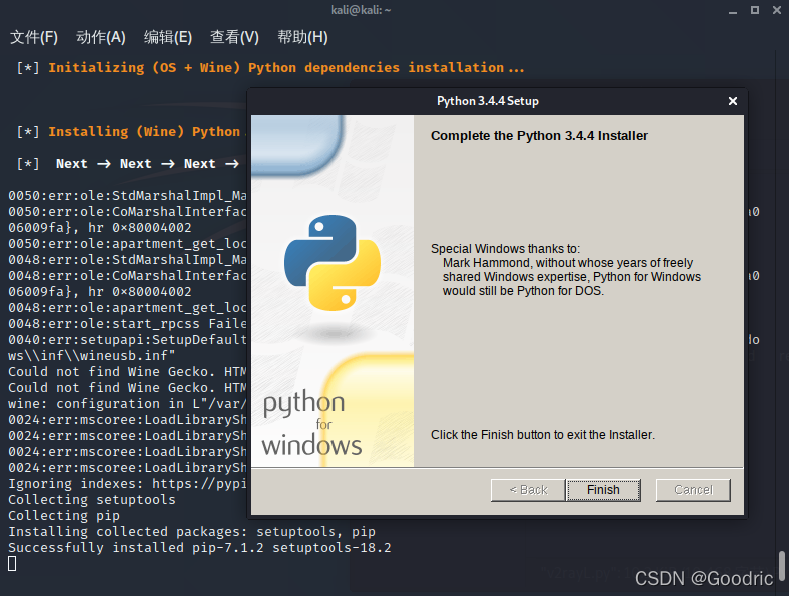789x596 pixels.
Task: Click the 'Successfully installed pip-7.1.2' terminal line
Action: [200, 548]
